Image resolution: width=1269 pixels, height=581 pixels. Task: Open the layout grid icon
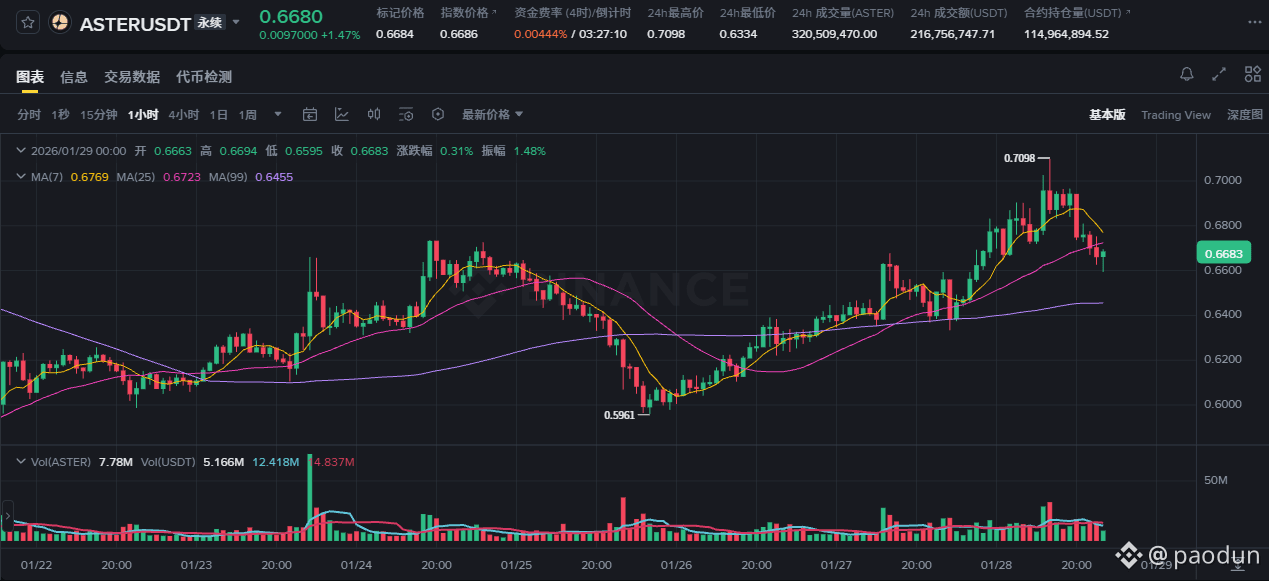1252,74
